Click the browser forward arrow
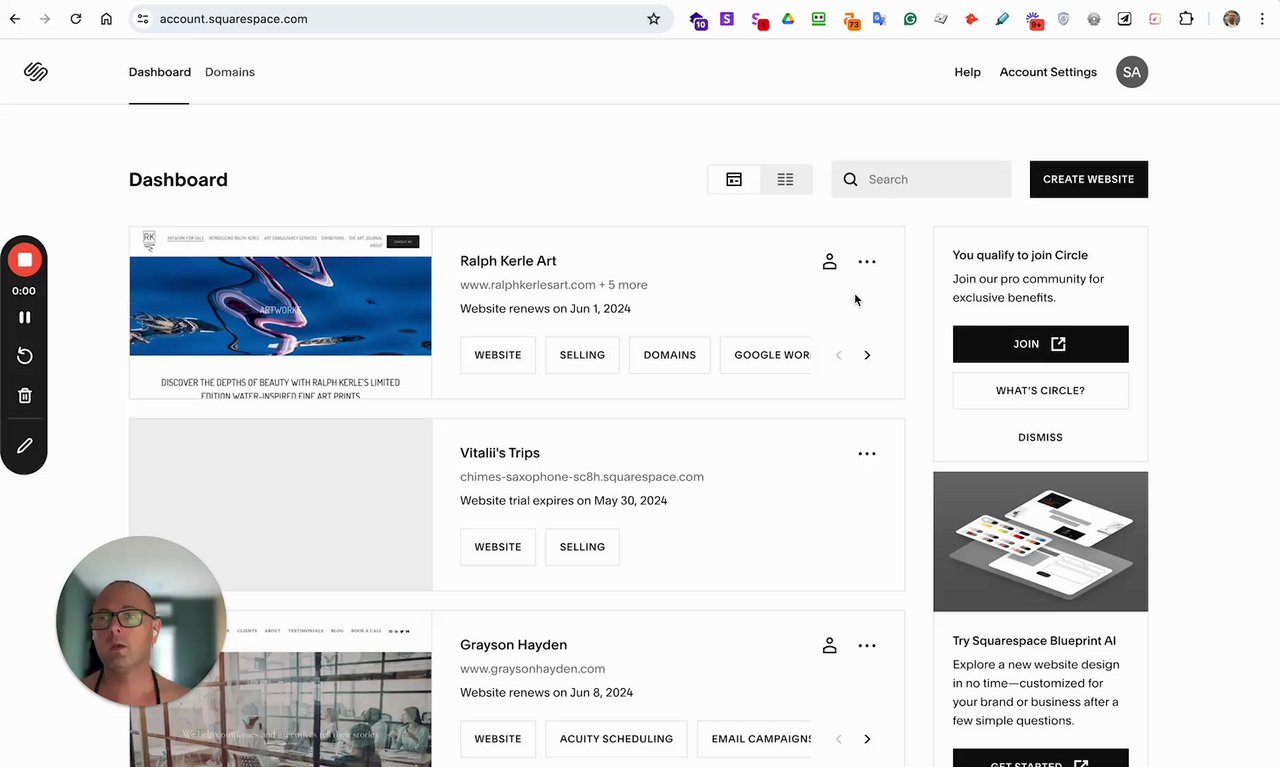This screenshot has width=1280, height=767. click(45, 19)
